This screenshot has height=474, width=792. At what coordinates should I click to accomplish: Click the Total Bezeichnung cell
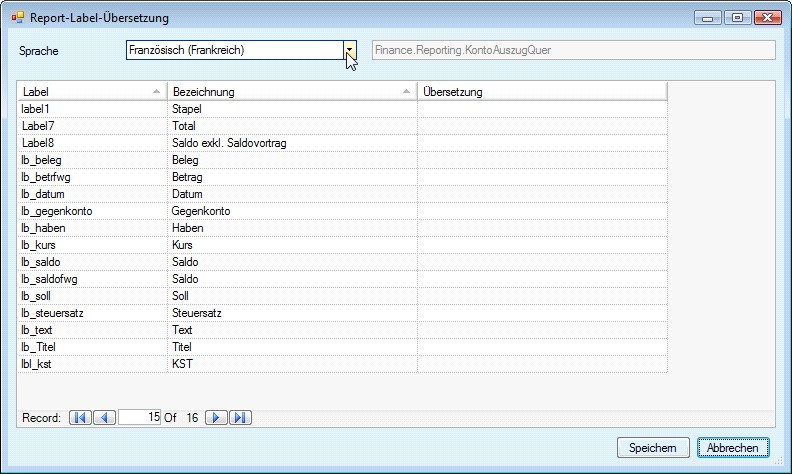click(292, 126)
